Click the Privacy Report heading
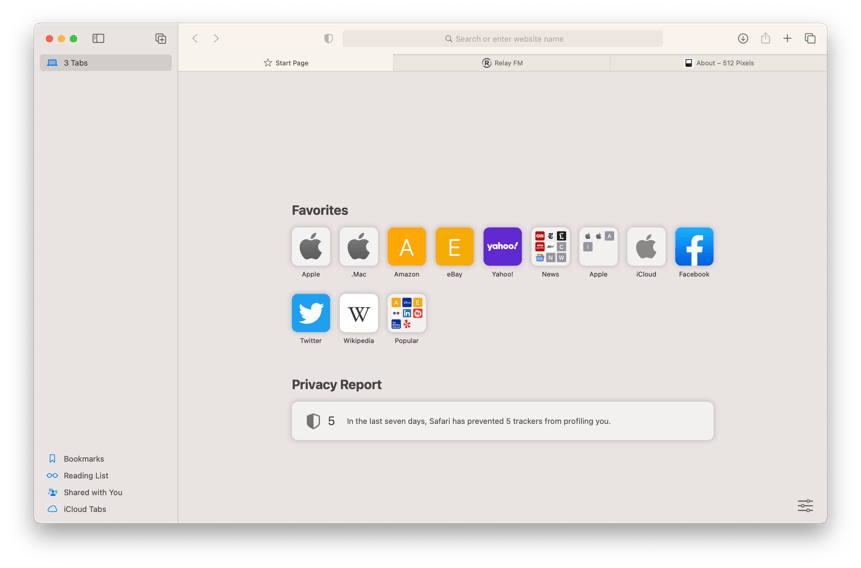The image size is (861, 568). coord(336,385)
